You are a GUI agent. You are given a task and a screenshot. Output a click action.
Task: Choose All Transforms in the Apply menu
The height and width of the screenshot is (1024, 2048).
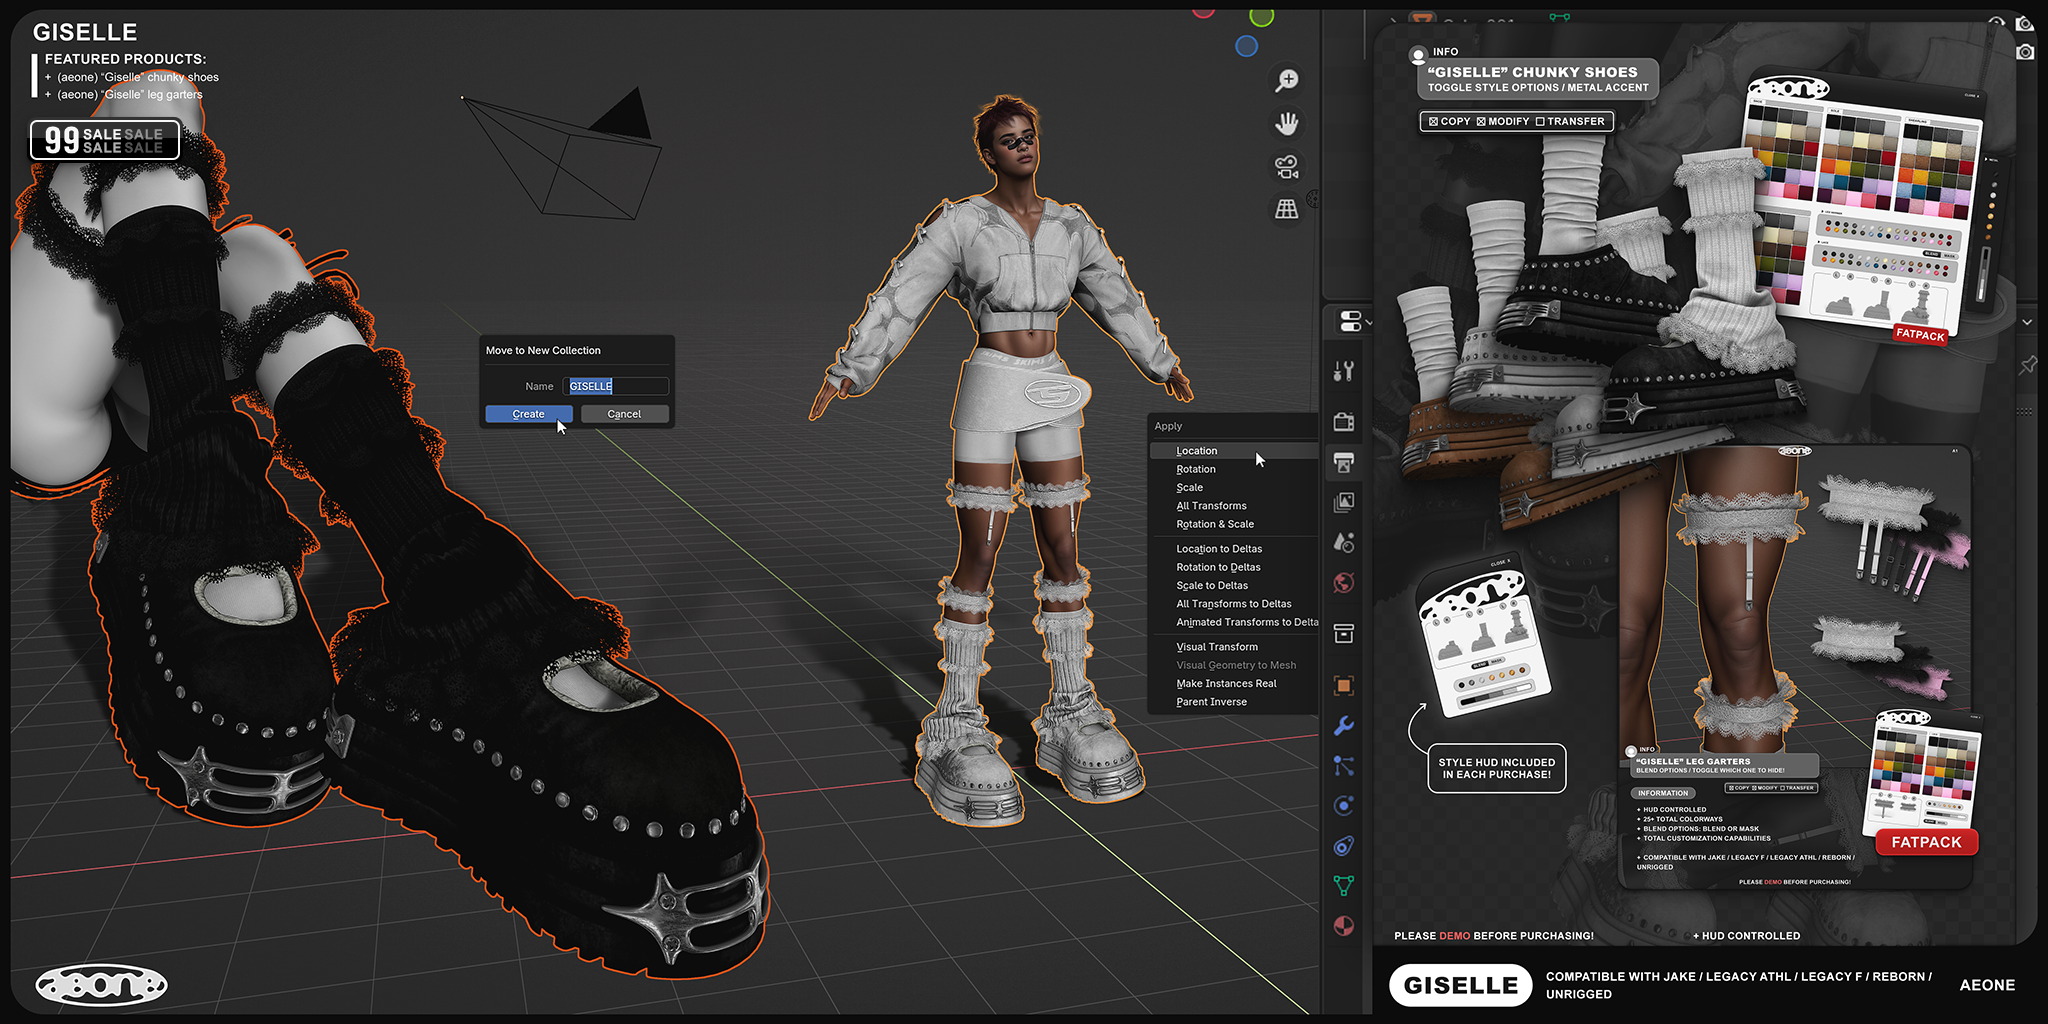(x=1233, y=506)
